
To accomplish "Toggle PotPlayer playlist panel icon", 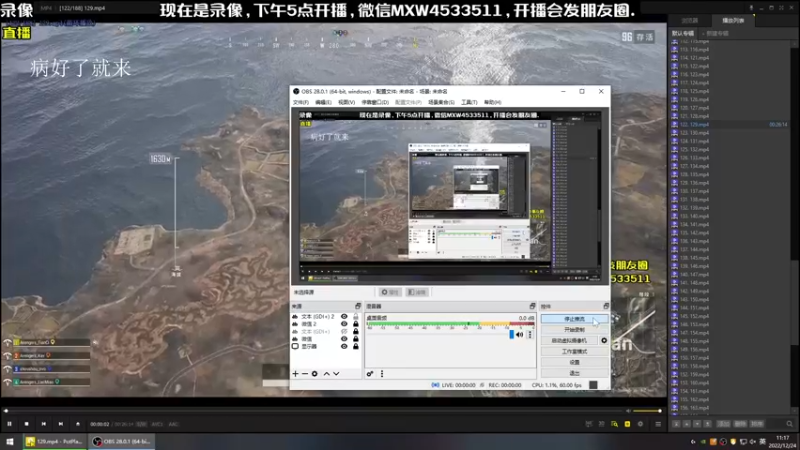I will [x=658, y=424].
